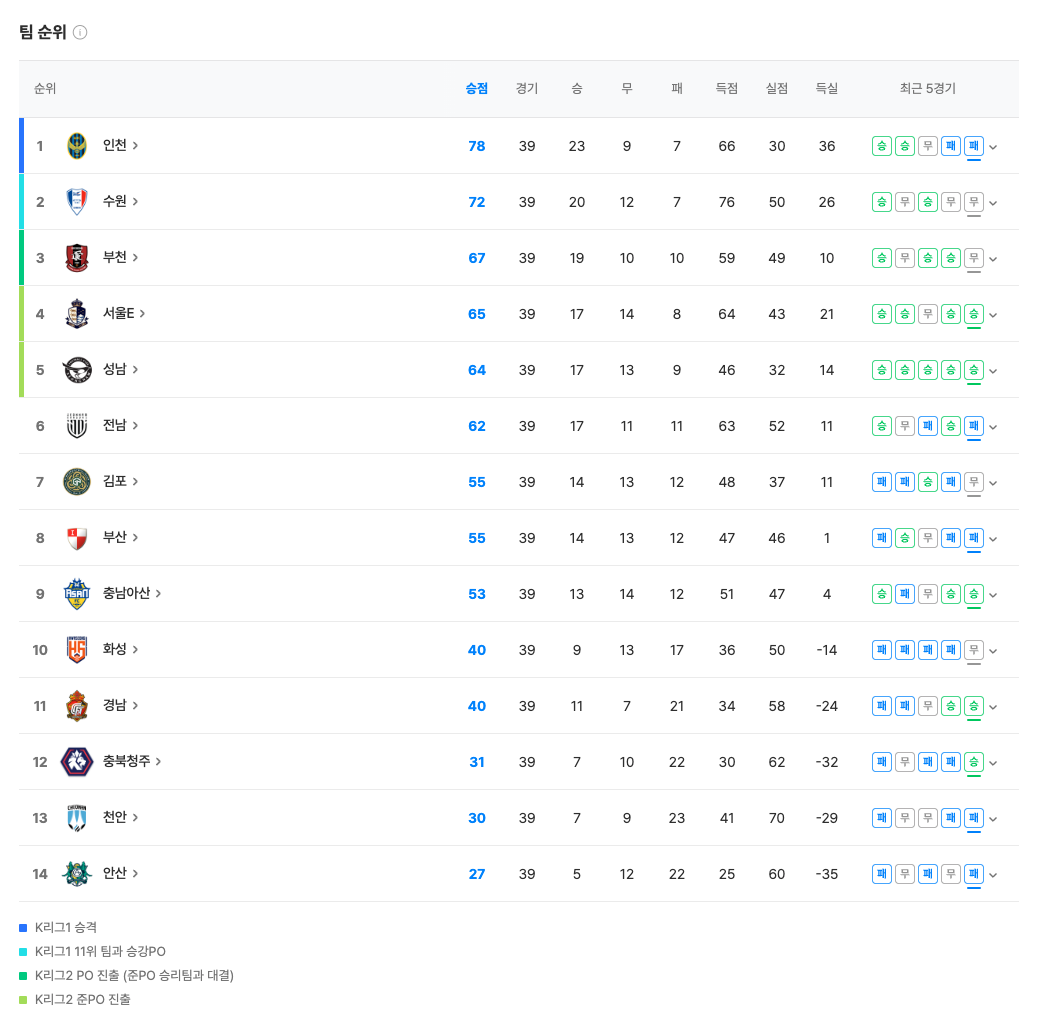Screen dimensions: 1043x1022
Task: Click the 수원 team crest icon
Action: tap(76, 202)
